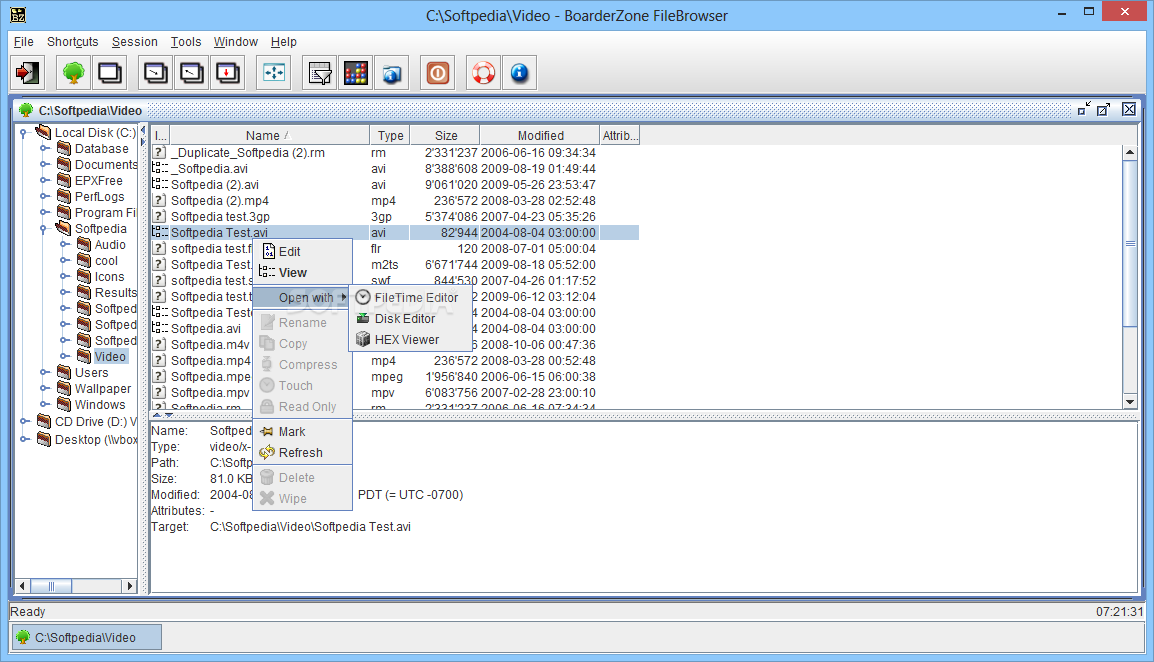Close the internal C:\Softpedia\Video frame

coord(1129,110)
